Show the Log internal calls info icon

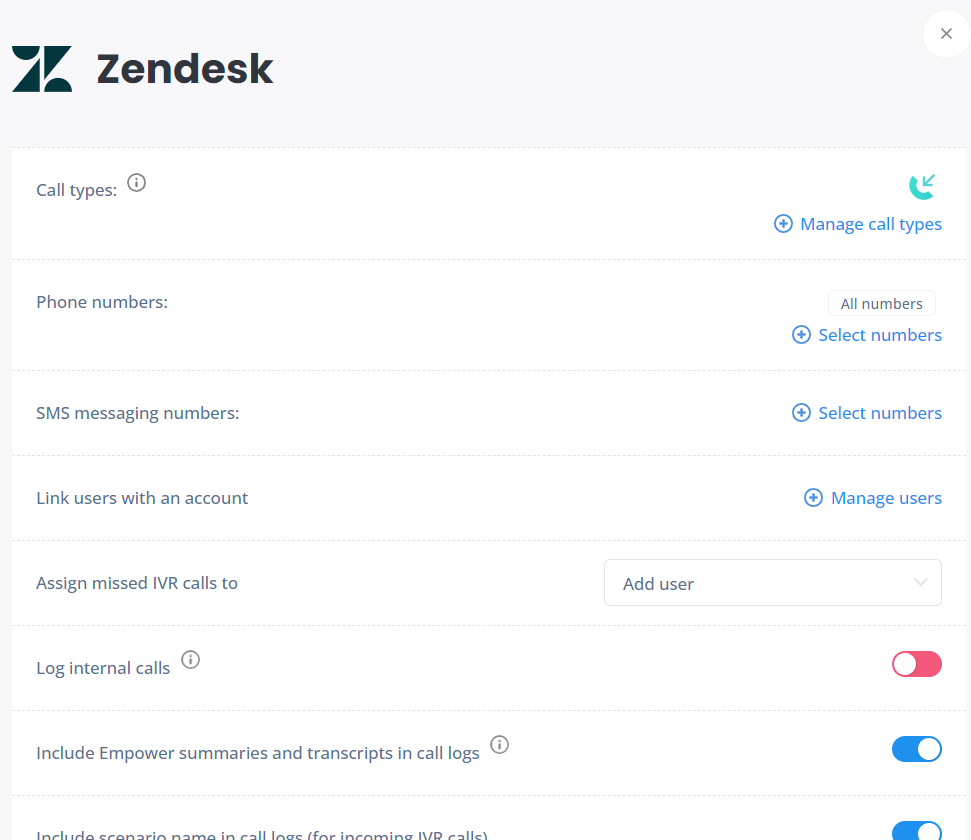tap(191, 660)
